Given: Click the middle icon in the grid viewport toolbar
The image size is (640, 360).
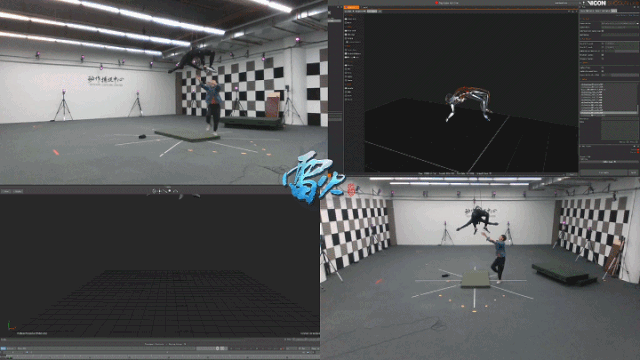Looking at the screenshot, I should pos(165,191).
